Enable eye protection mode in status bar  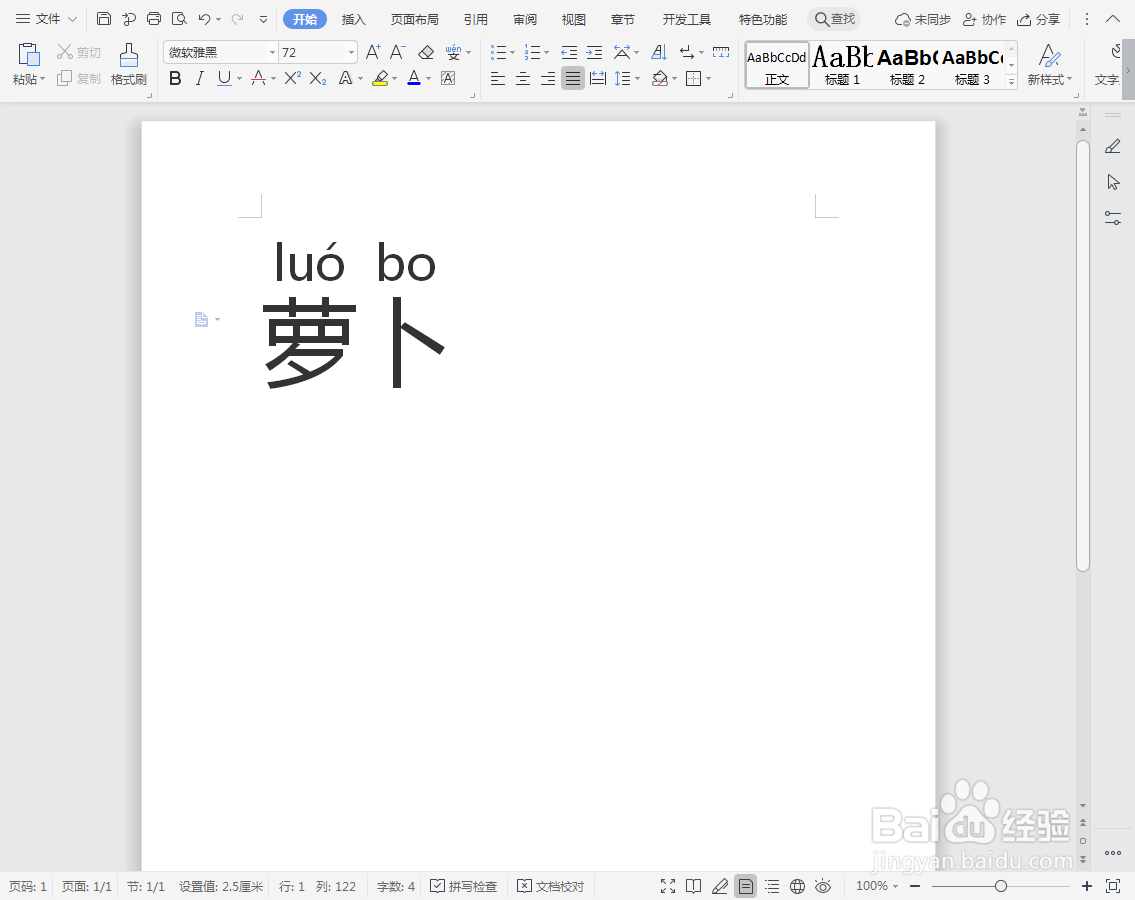click(x=823, y=886)
